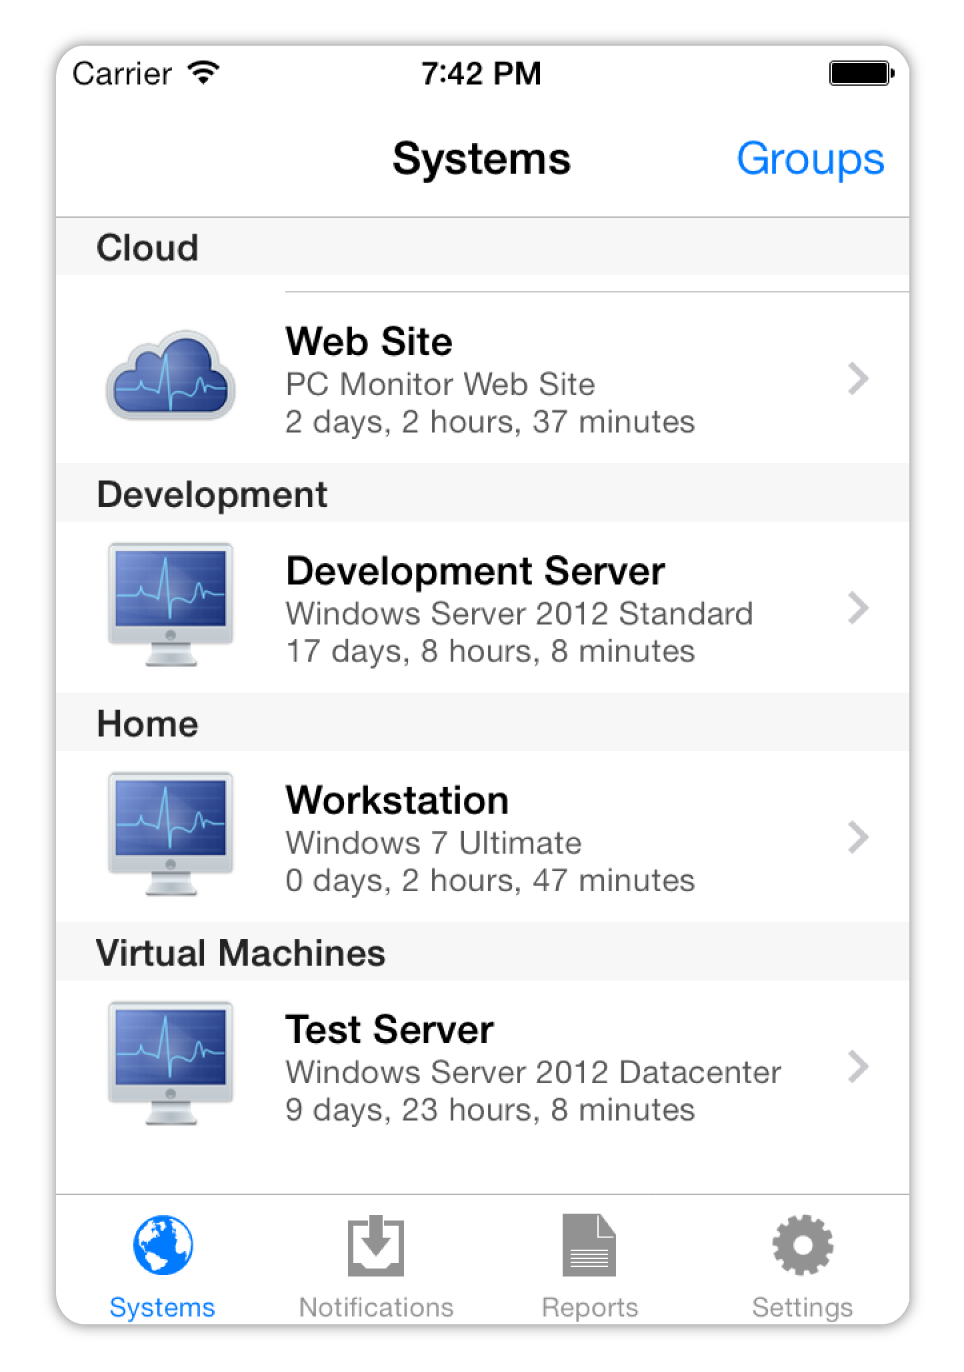Tap the Systems globe tab icon
This screenshot has height=1372, width=964.
[163, 1245]
